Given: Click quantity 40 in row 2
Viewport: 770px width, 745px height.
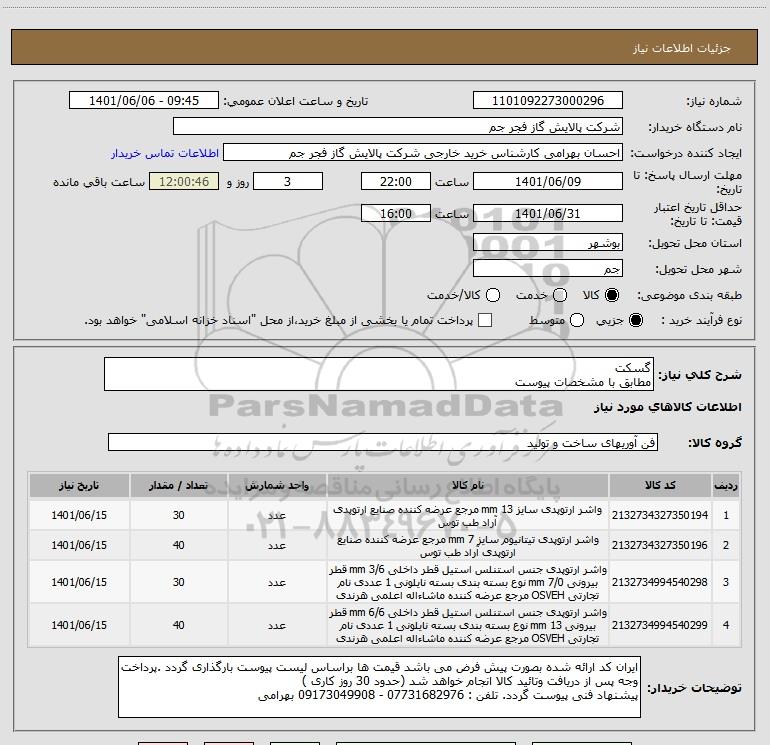Looking at the screenshot, I should 178,545.
